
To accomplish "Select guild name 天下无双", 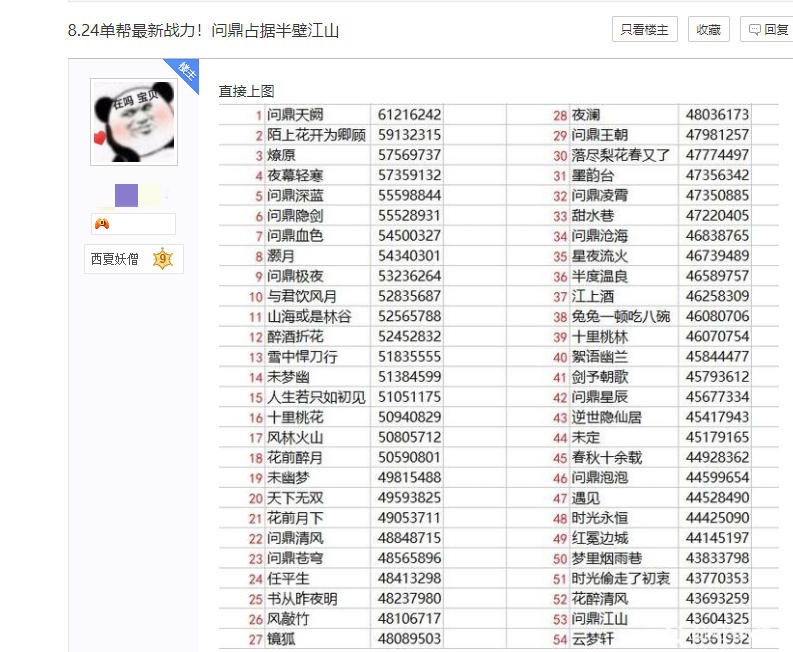I will [295, 498].
